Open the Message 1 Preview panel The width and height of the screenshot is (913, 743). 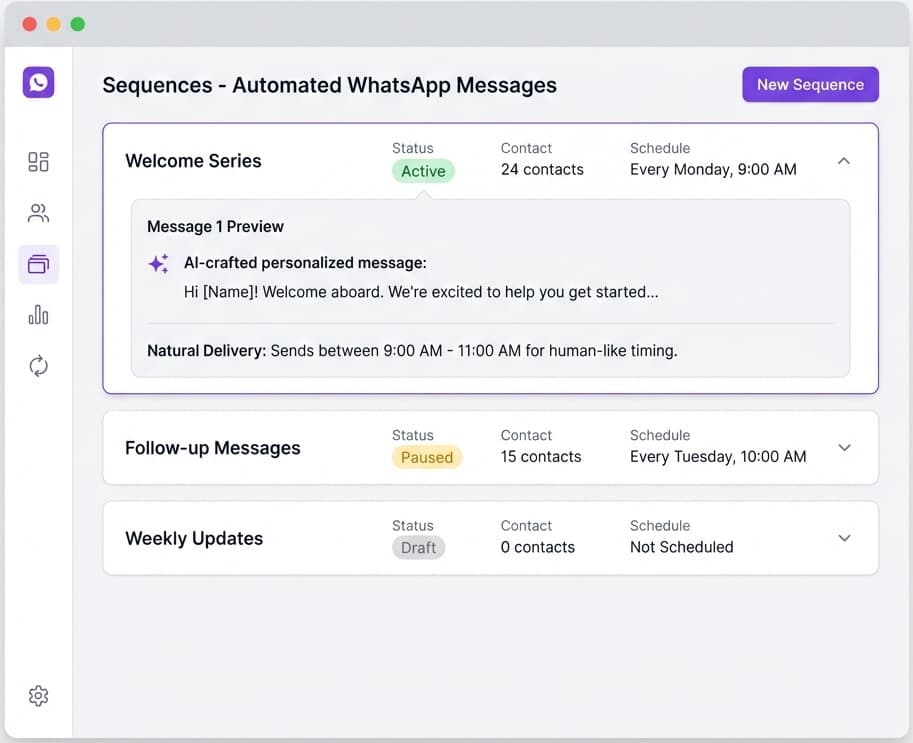214,226
